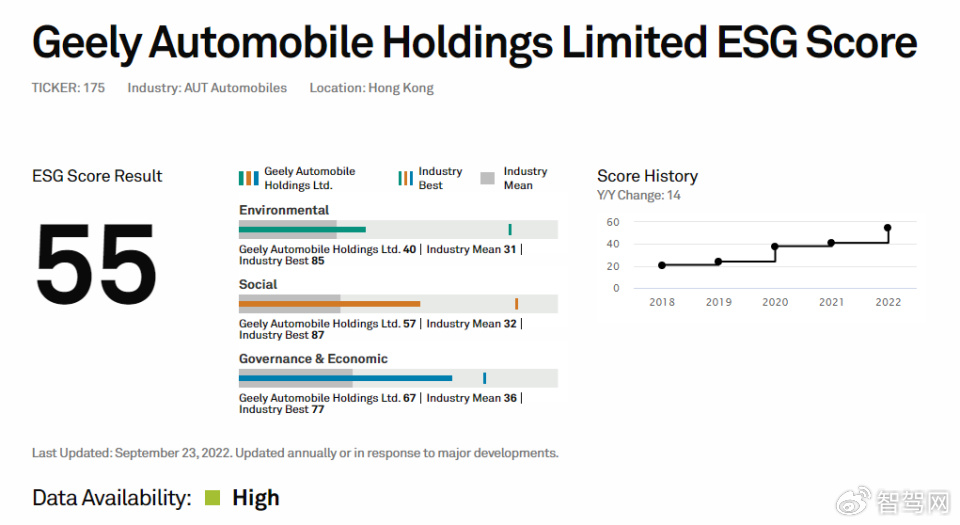960x525 pixels.
Task: Click the Industry Best 85 text
Action: [x=282, y=261]
